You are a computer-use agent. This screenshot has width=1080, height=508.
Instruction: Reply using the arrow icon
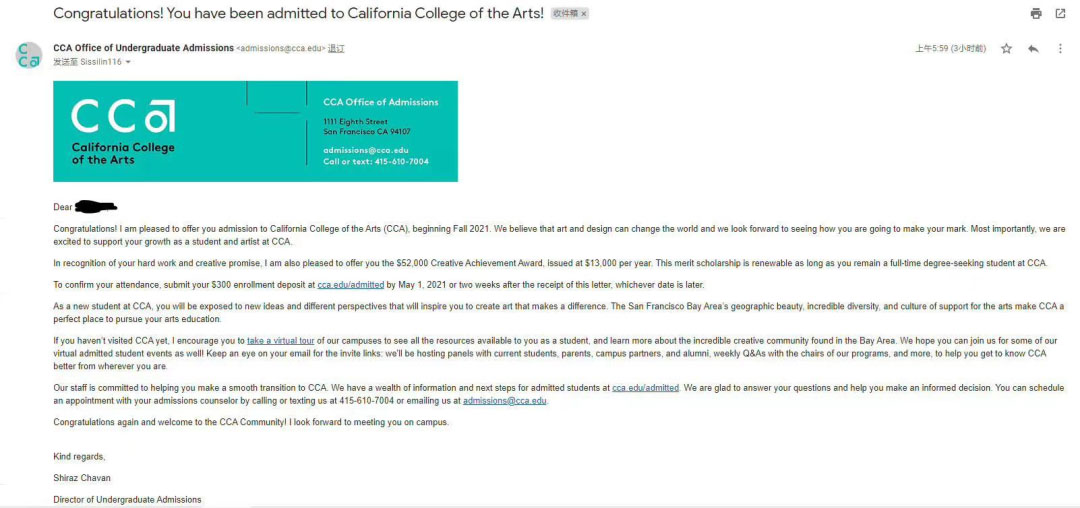[1032, 49]
